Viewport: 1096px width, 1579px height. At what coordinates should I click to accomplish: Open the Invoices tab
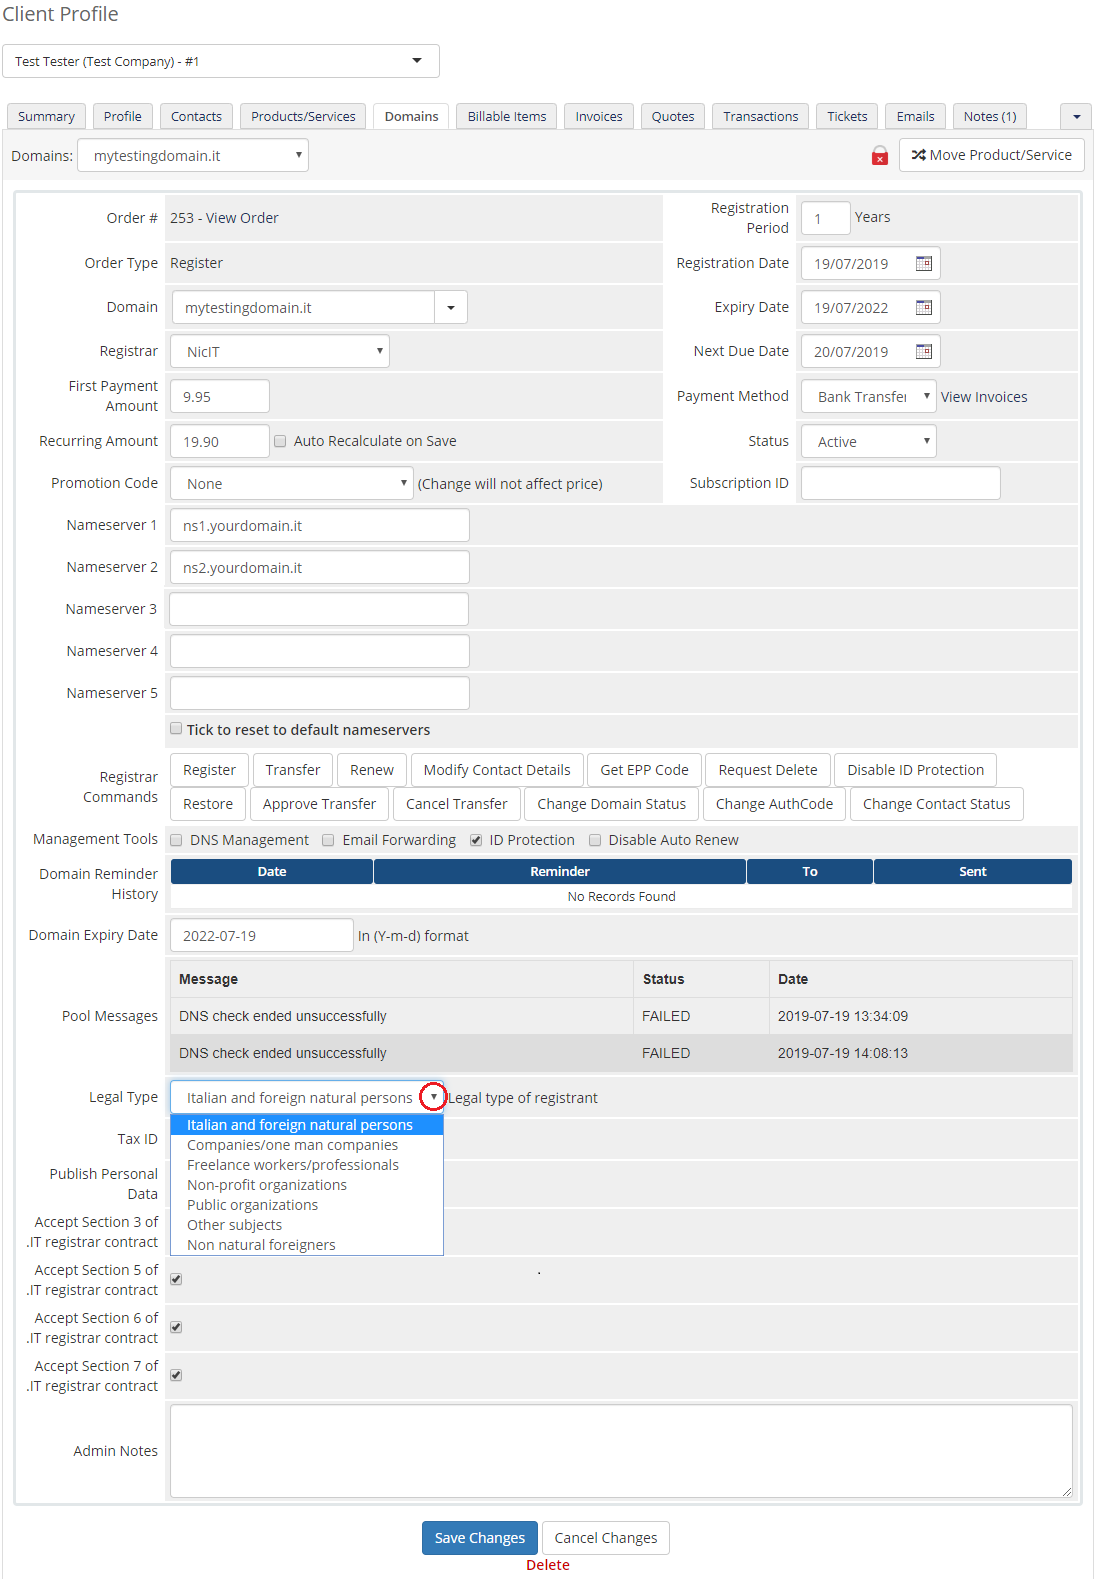click(599, 116)
